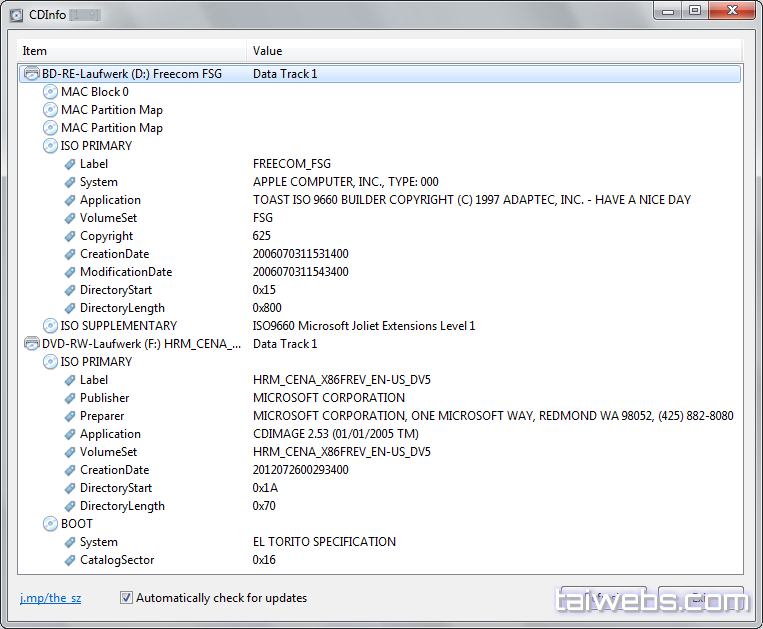
Task: Select the ISO SUPPLEMENTARY tree node
Action: click(118, 326)
